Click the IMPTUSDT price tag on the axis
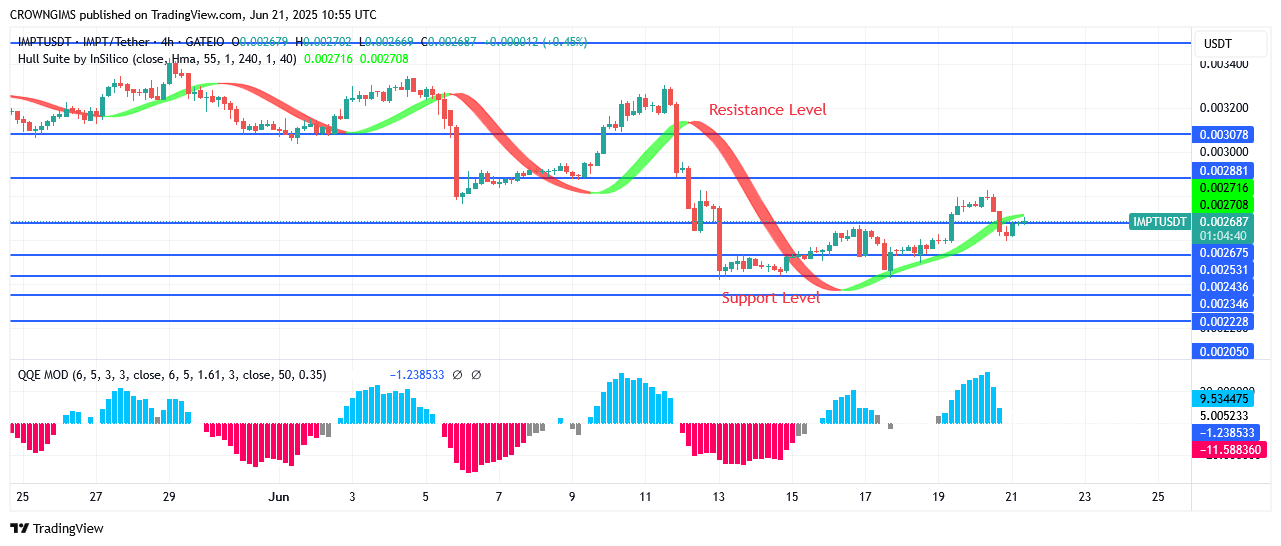Viewport: 1281px width, 546px height. pos(1160,222)
